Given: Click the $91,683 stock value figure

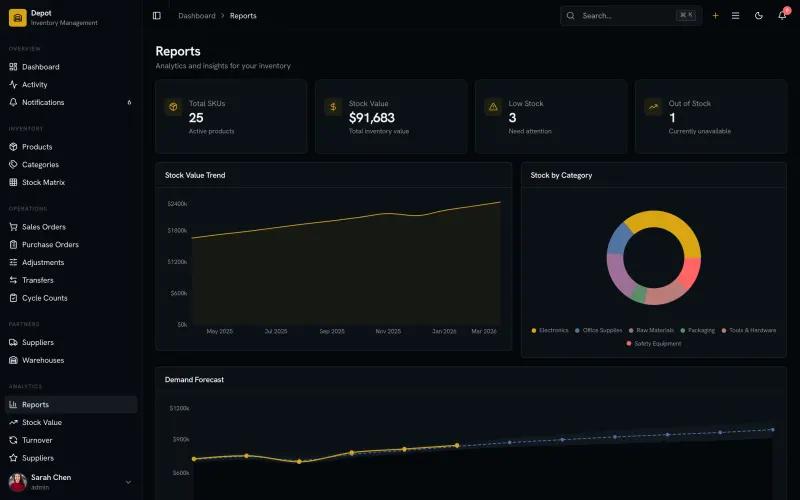Looking at the screenshot, I should (371, 118).
